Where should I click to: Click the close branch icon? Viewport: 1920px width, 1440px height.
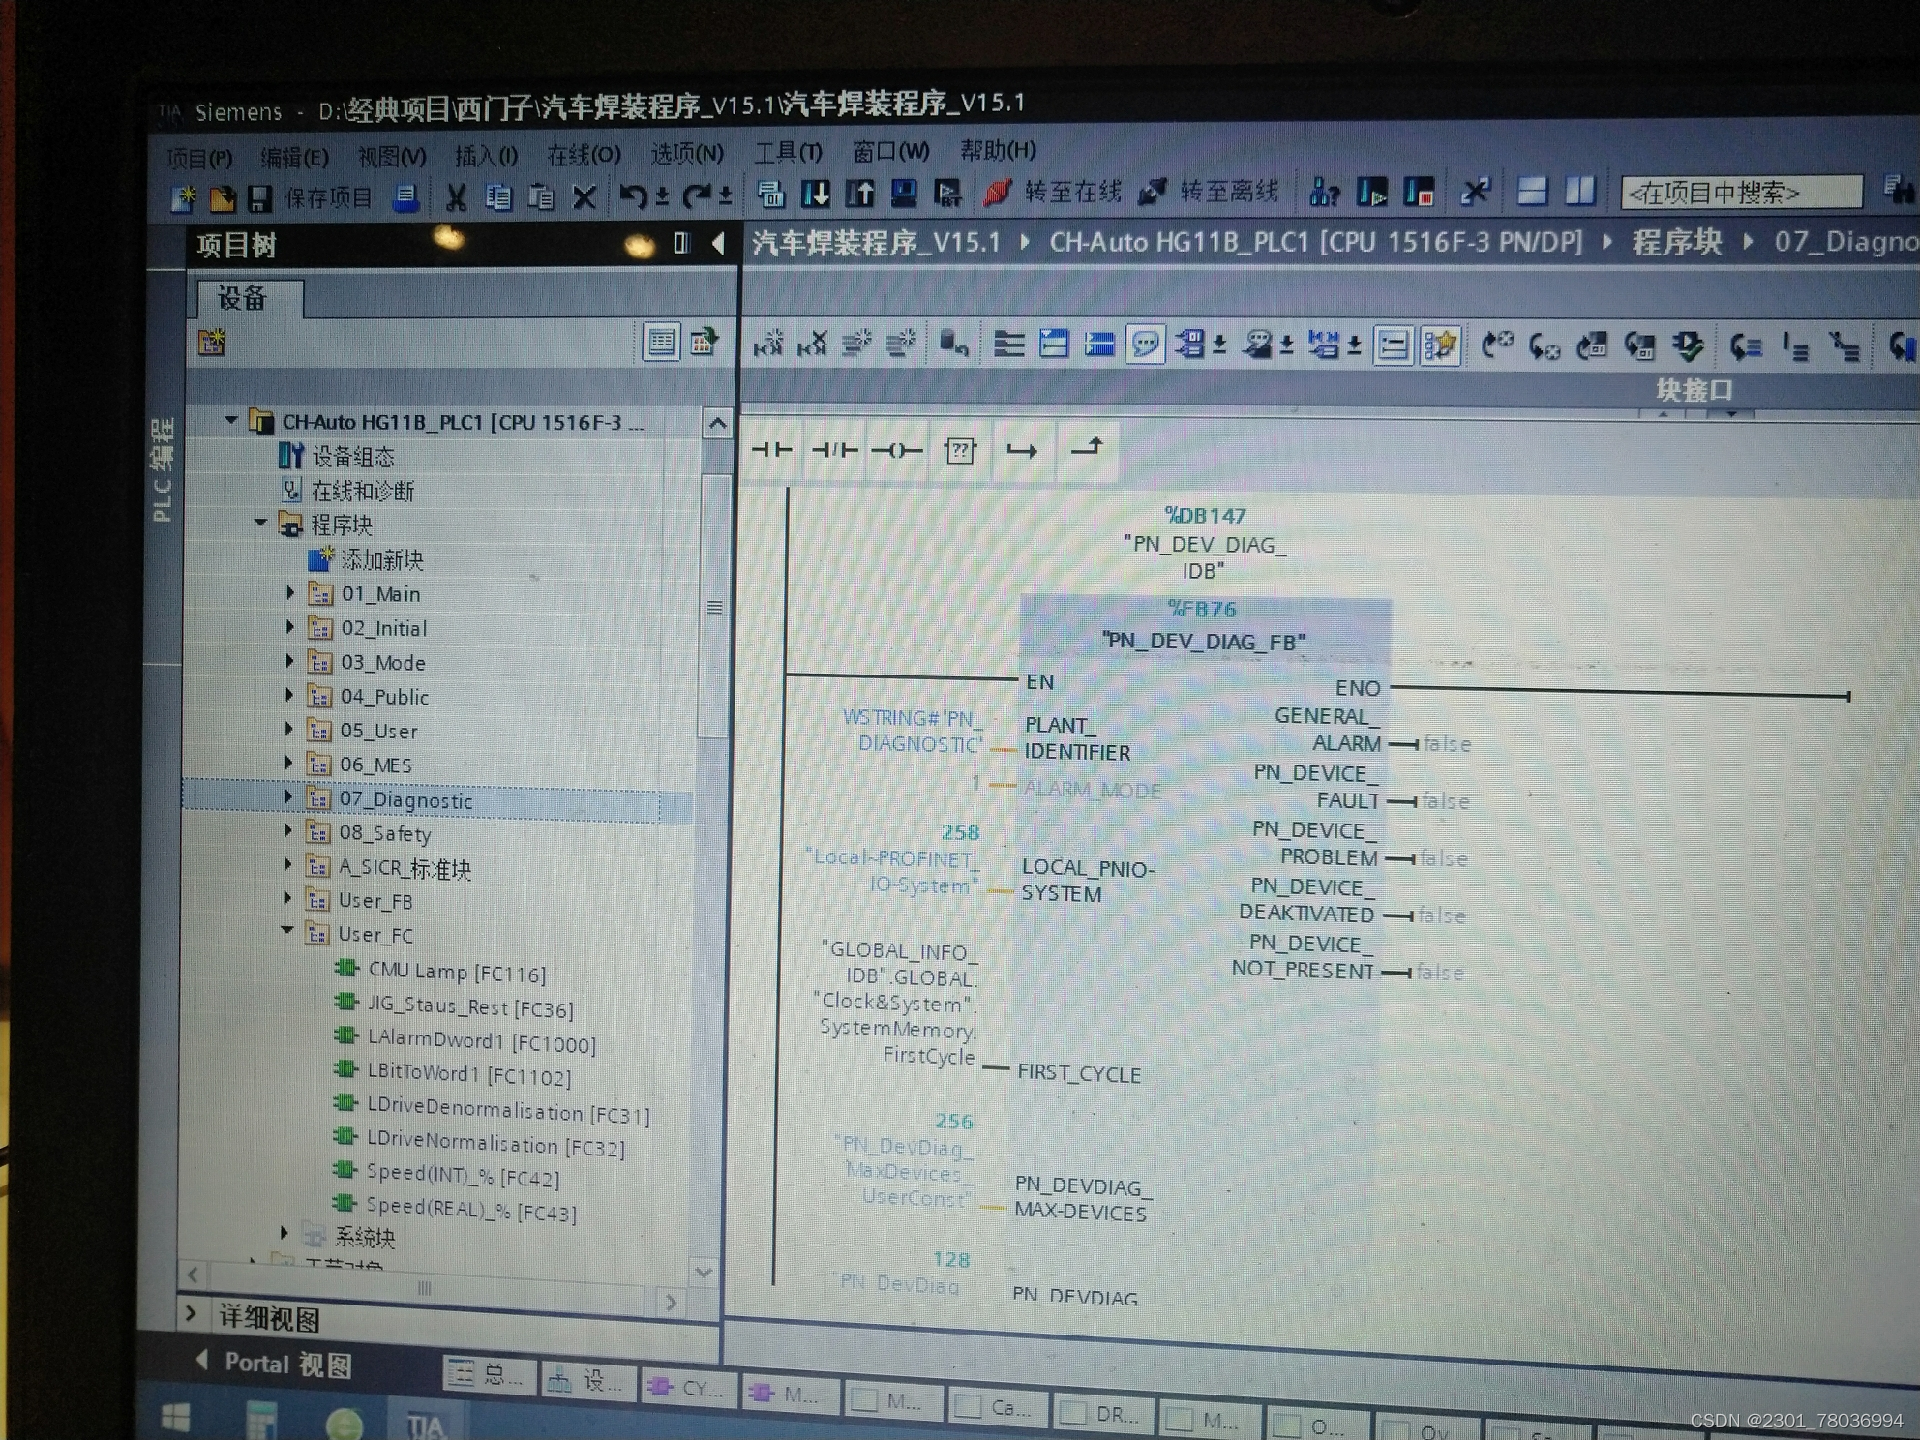(1086, 448)
